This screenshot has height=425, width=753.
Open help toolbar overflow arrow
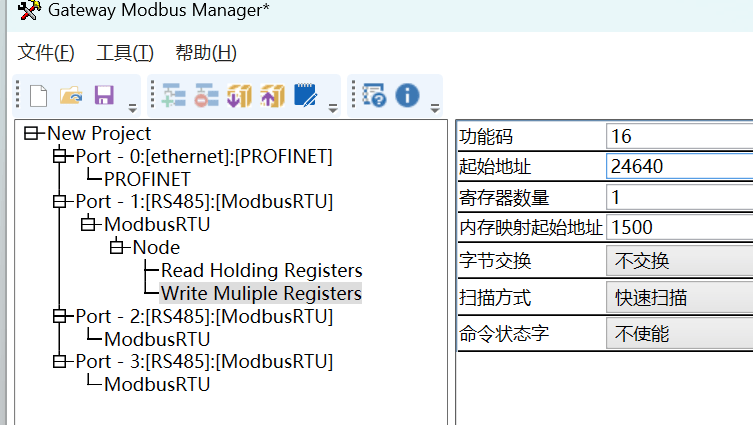435,108
